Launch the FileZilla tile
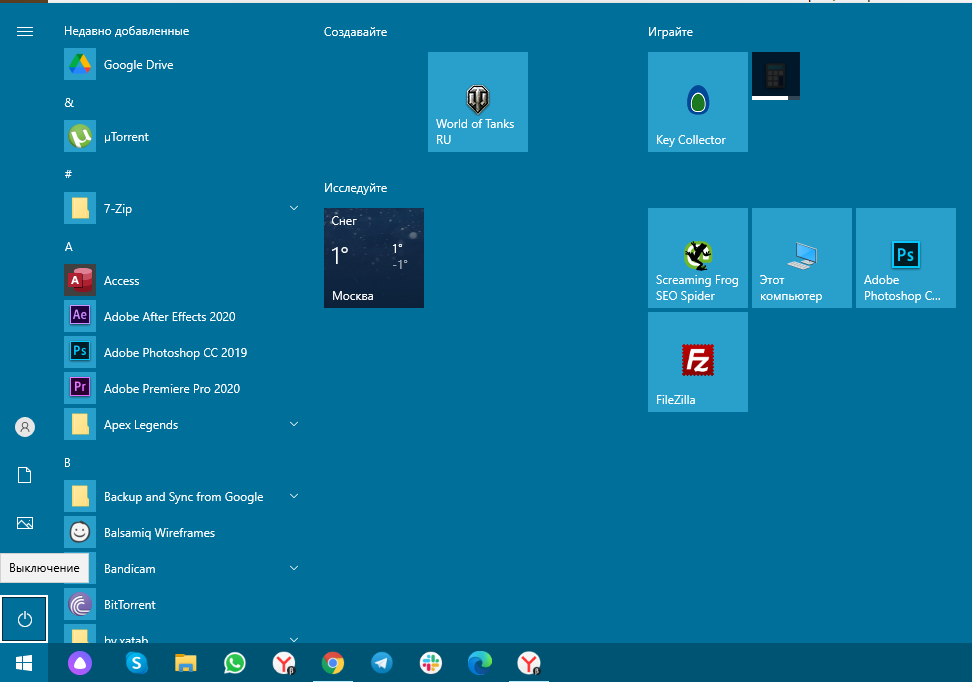This screenshot has width=972, height=682. point(698,362)
